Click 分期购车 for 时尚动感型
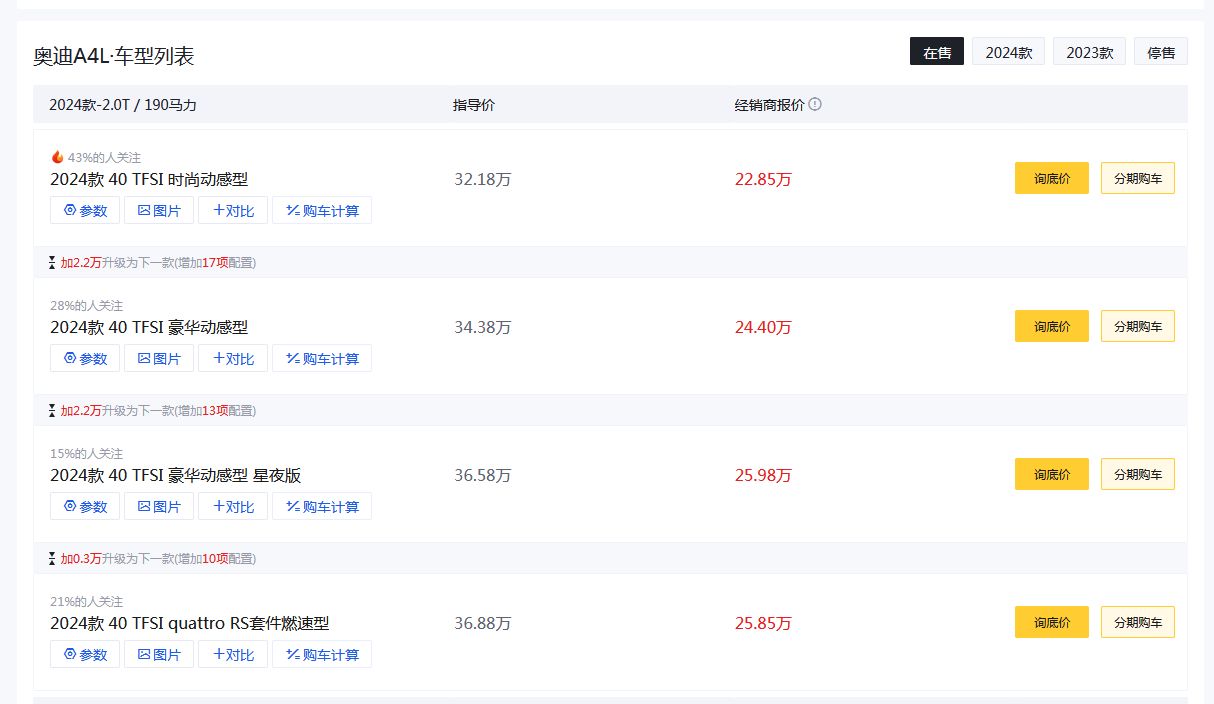This screenshot has height=704, width=1214. [1138, 178]
